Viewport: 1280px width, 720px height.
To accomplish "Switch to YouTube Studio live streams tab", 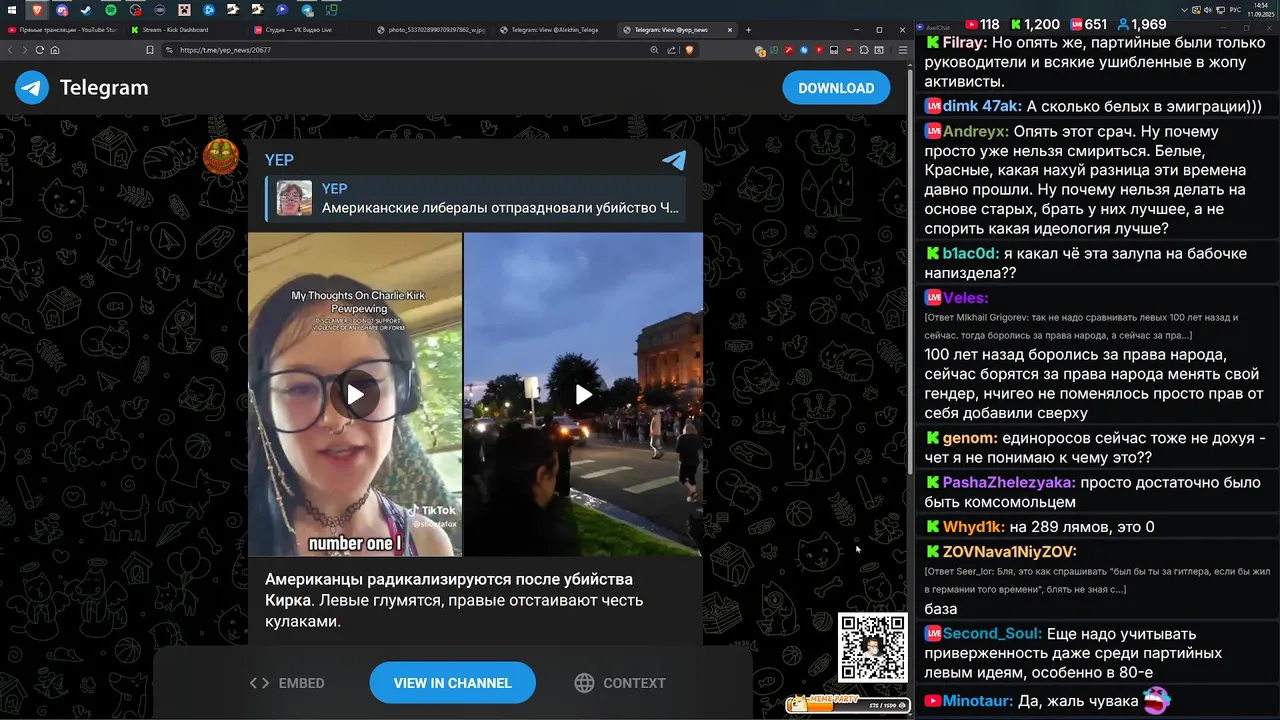I will (62, 30).
